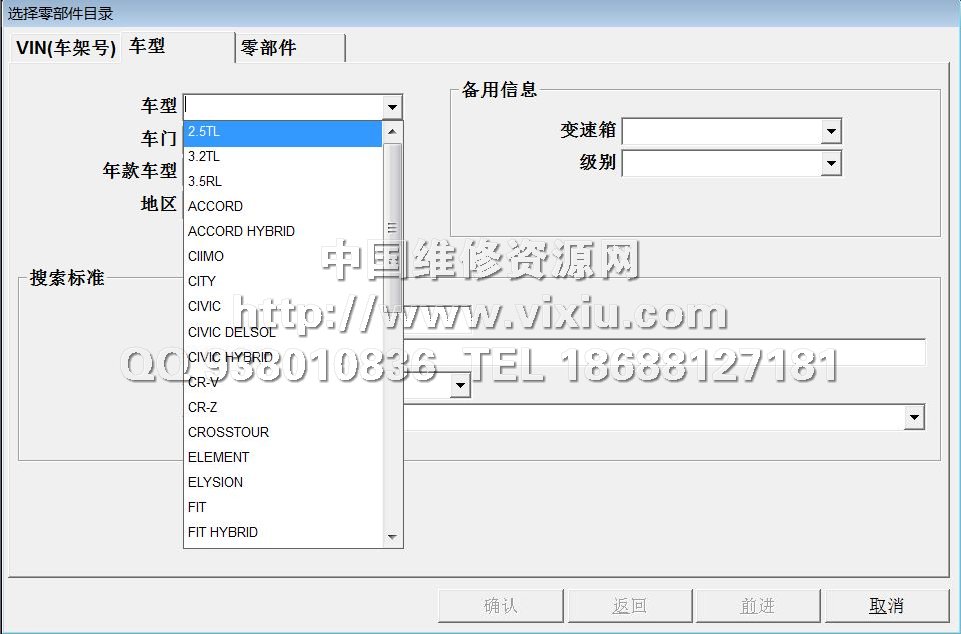Switch to the VIN(车架号) tab
The width and height of the screenshot is (961, 634).
click(66, 48)
